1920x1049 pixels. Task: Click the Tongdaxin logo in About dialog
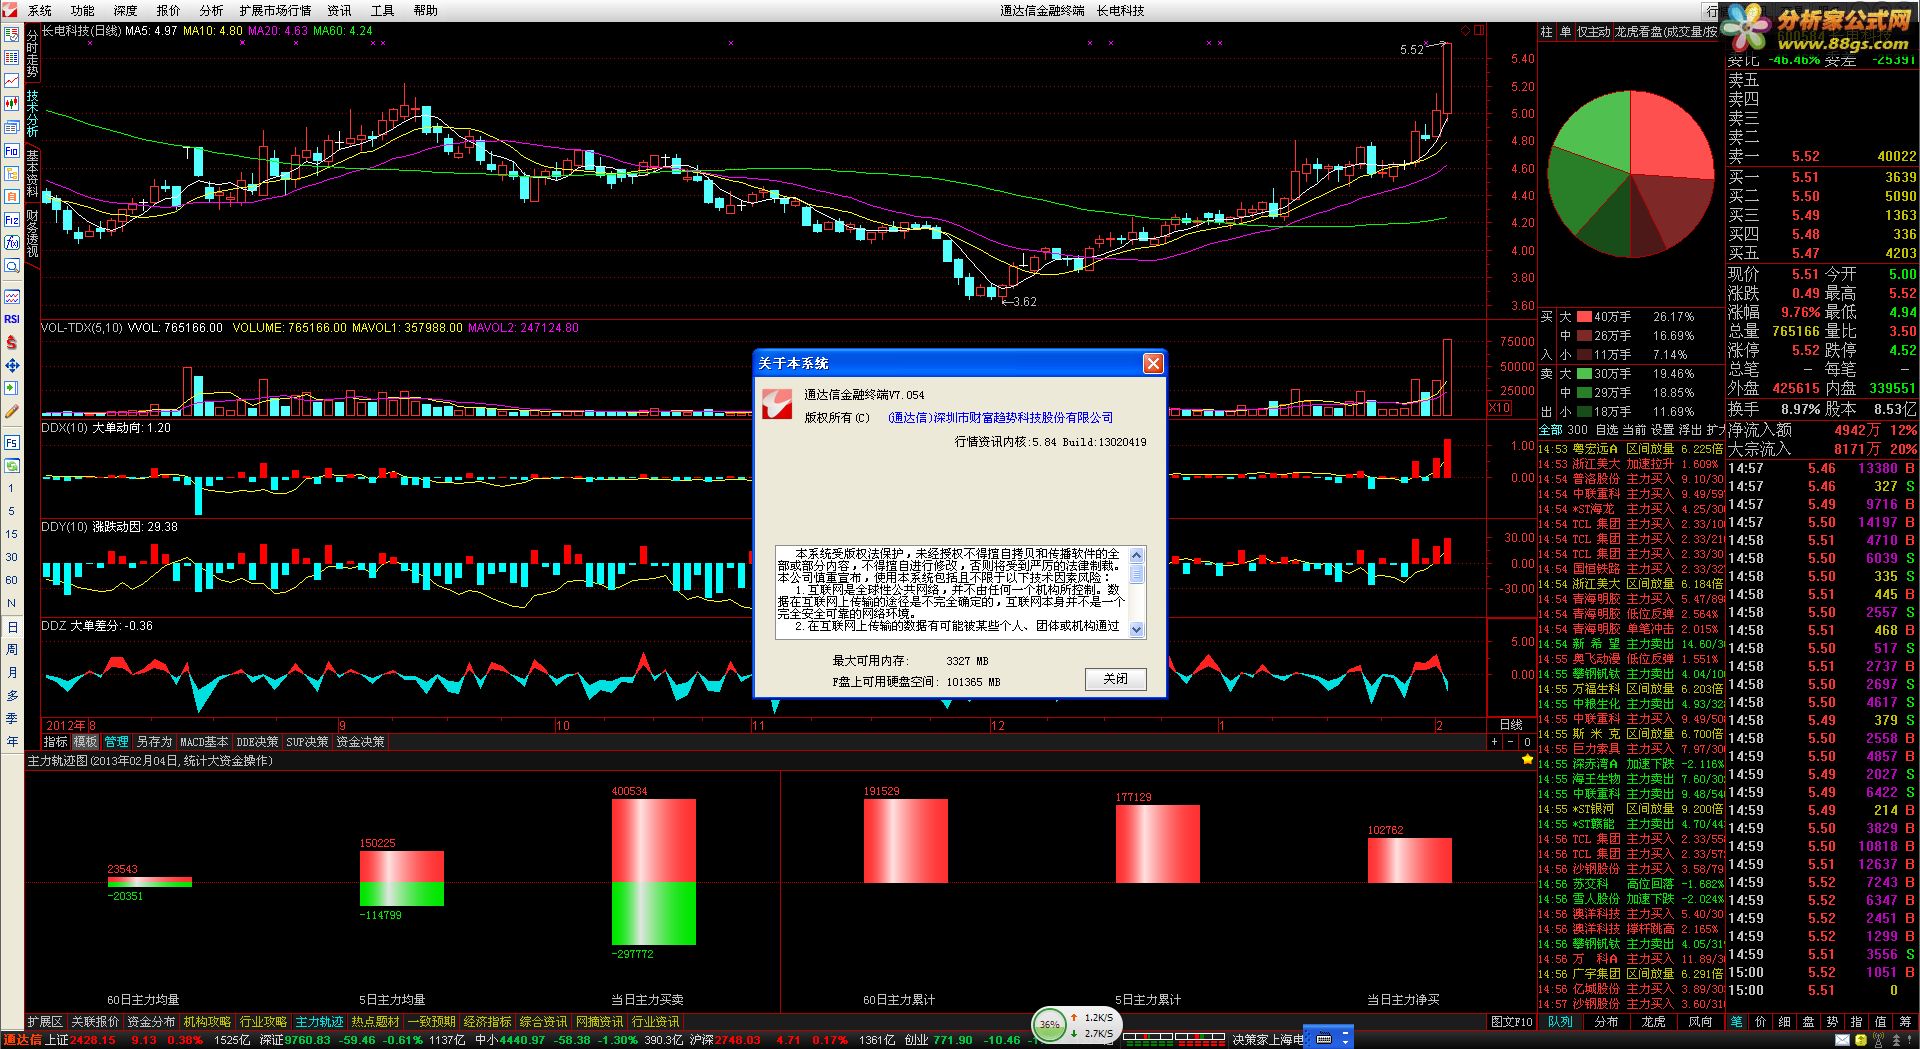(777, 404)
